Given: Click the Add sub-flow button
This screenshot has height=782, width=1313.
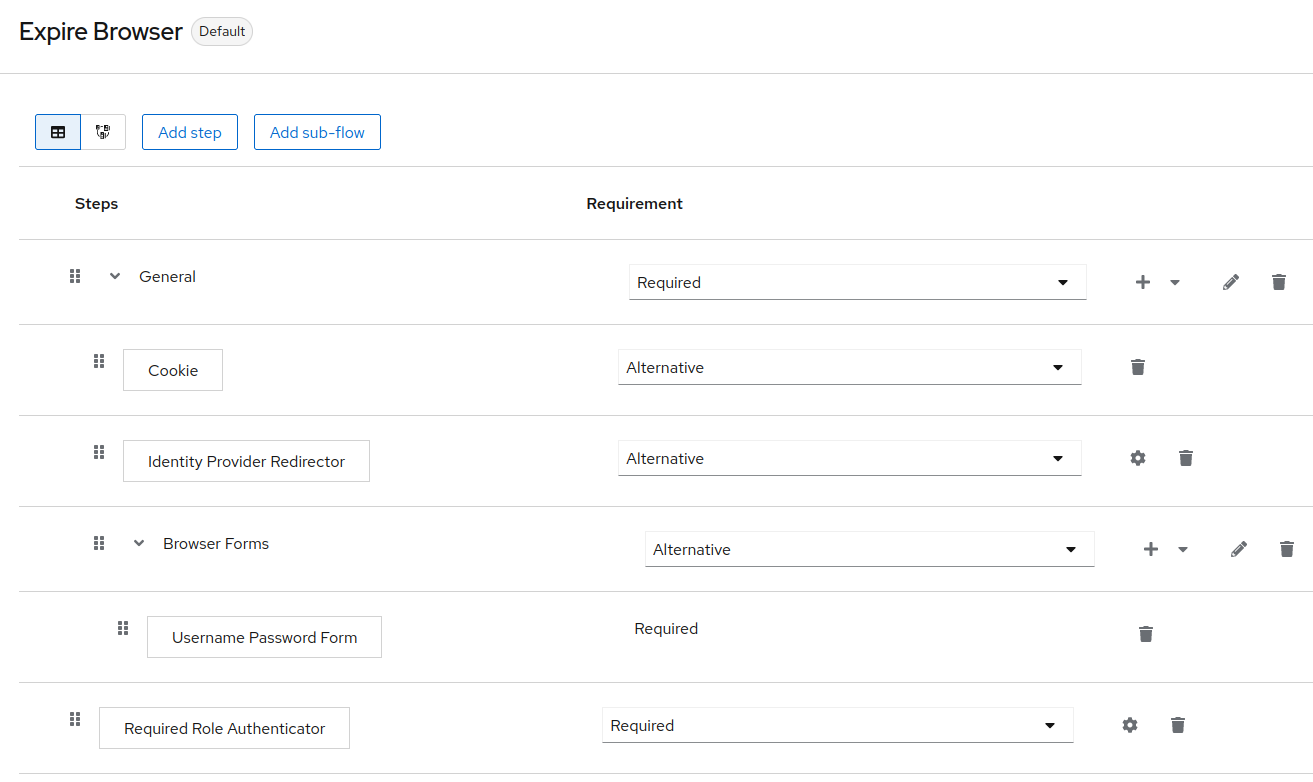Looking at the screenshot, I should pyautogui.click(x=317, y=132).
